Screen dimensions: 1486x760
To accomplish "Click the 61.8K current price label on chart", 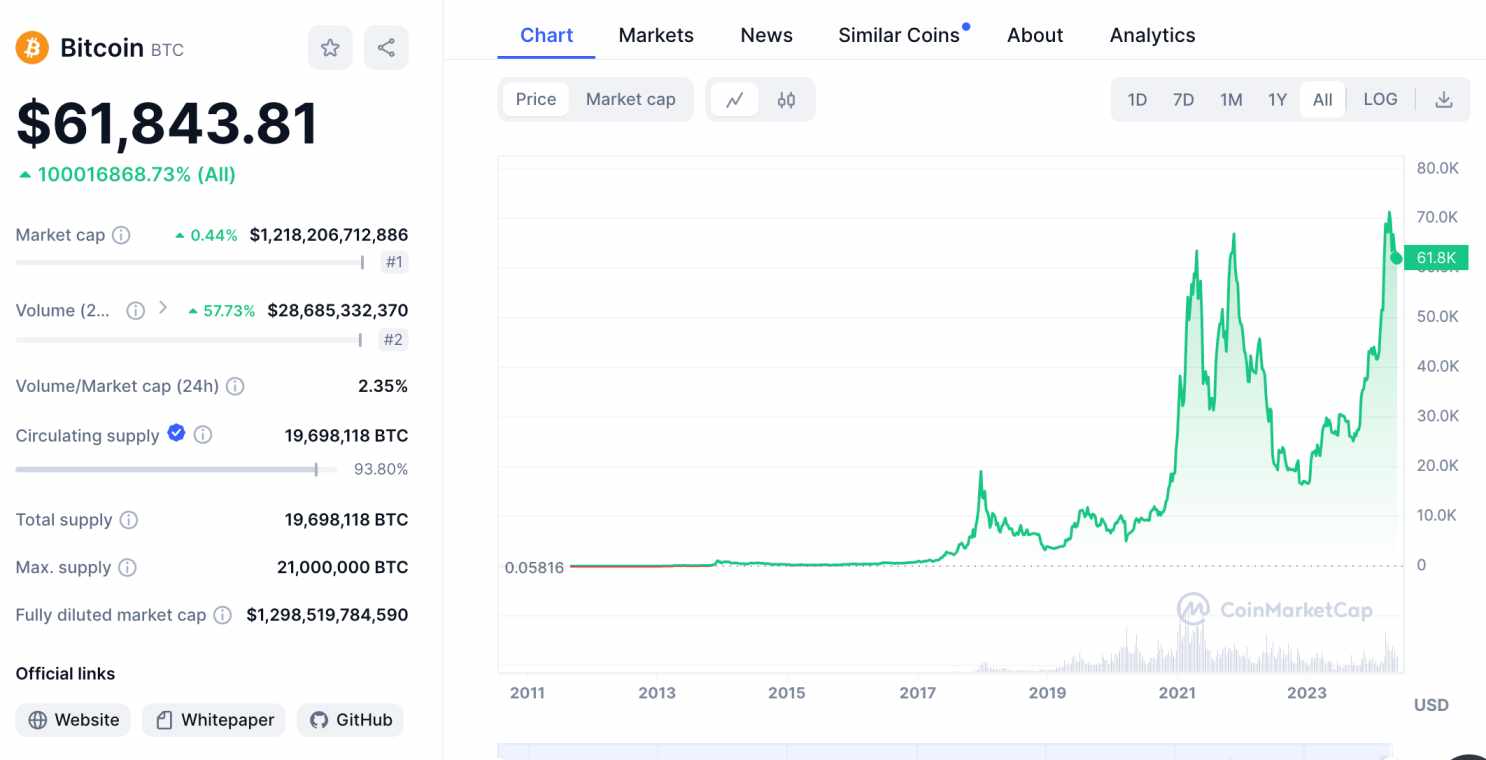I will pos(1436,258).
